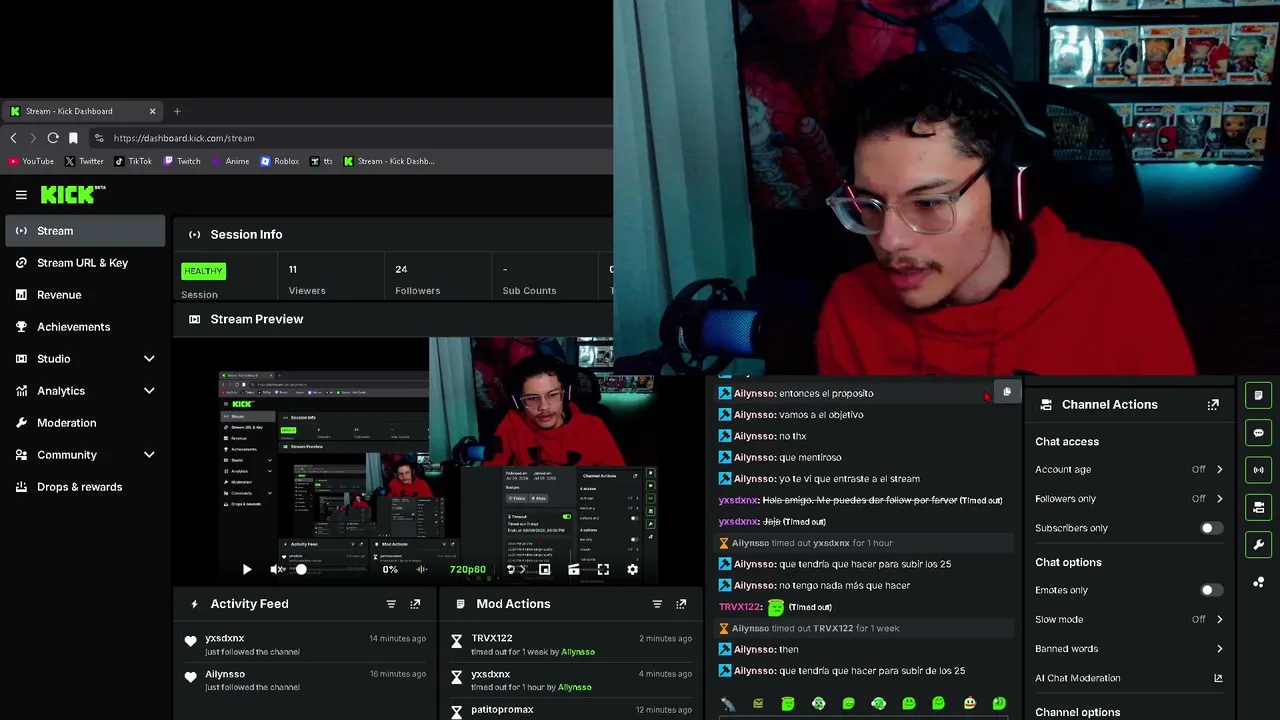Viewport: 1280px width, 720px height.
Task: Toggle Chat panel from right rail
Action: tap(1259, 433)
